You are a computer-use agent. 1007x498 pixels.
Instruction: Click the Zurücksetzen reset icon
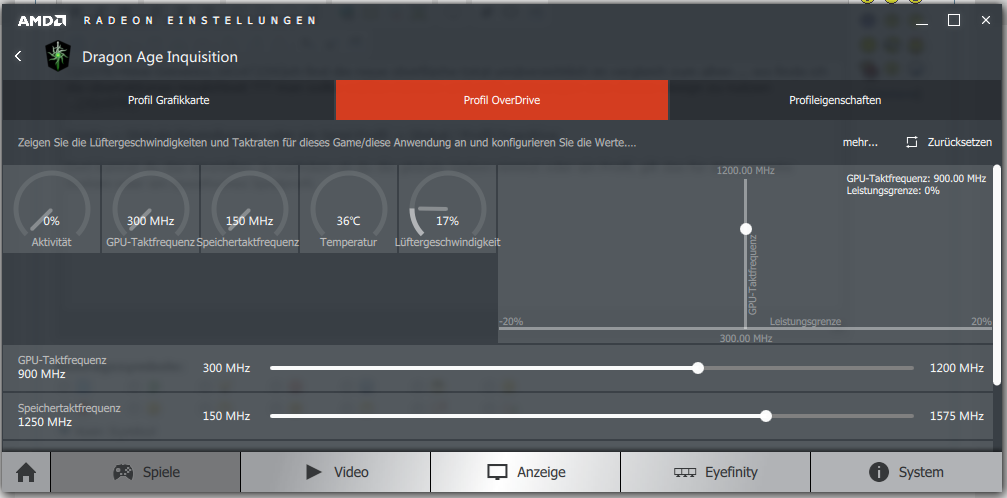point(911,142)
